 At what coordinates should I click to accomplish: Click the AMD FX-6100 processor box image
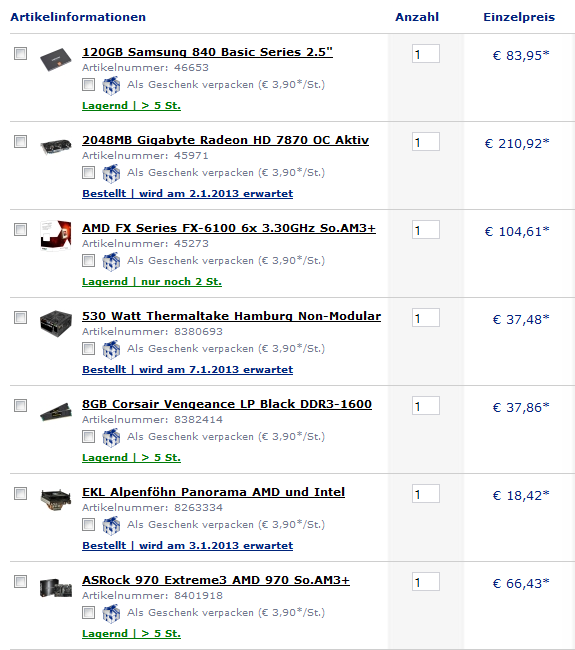(56, 235)
